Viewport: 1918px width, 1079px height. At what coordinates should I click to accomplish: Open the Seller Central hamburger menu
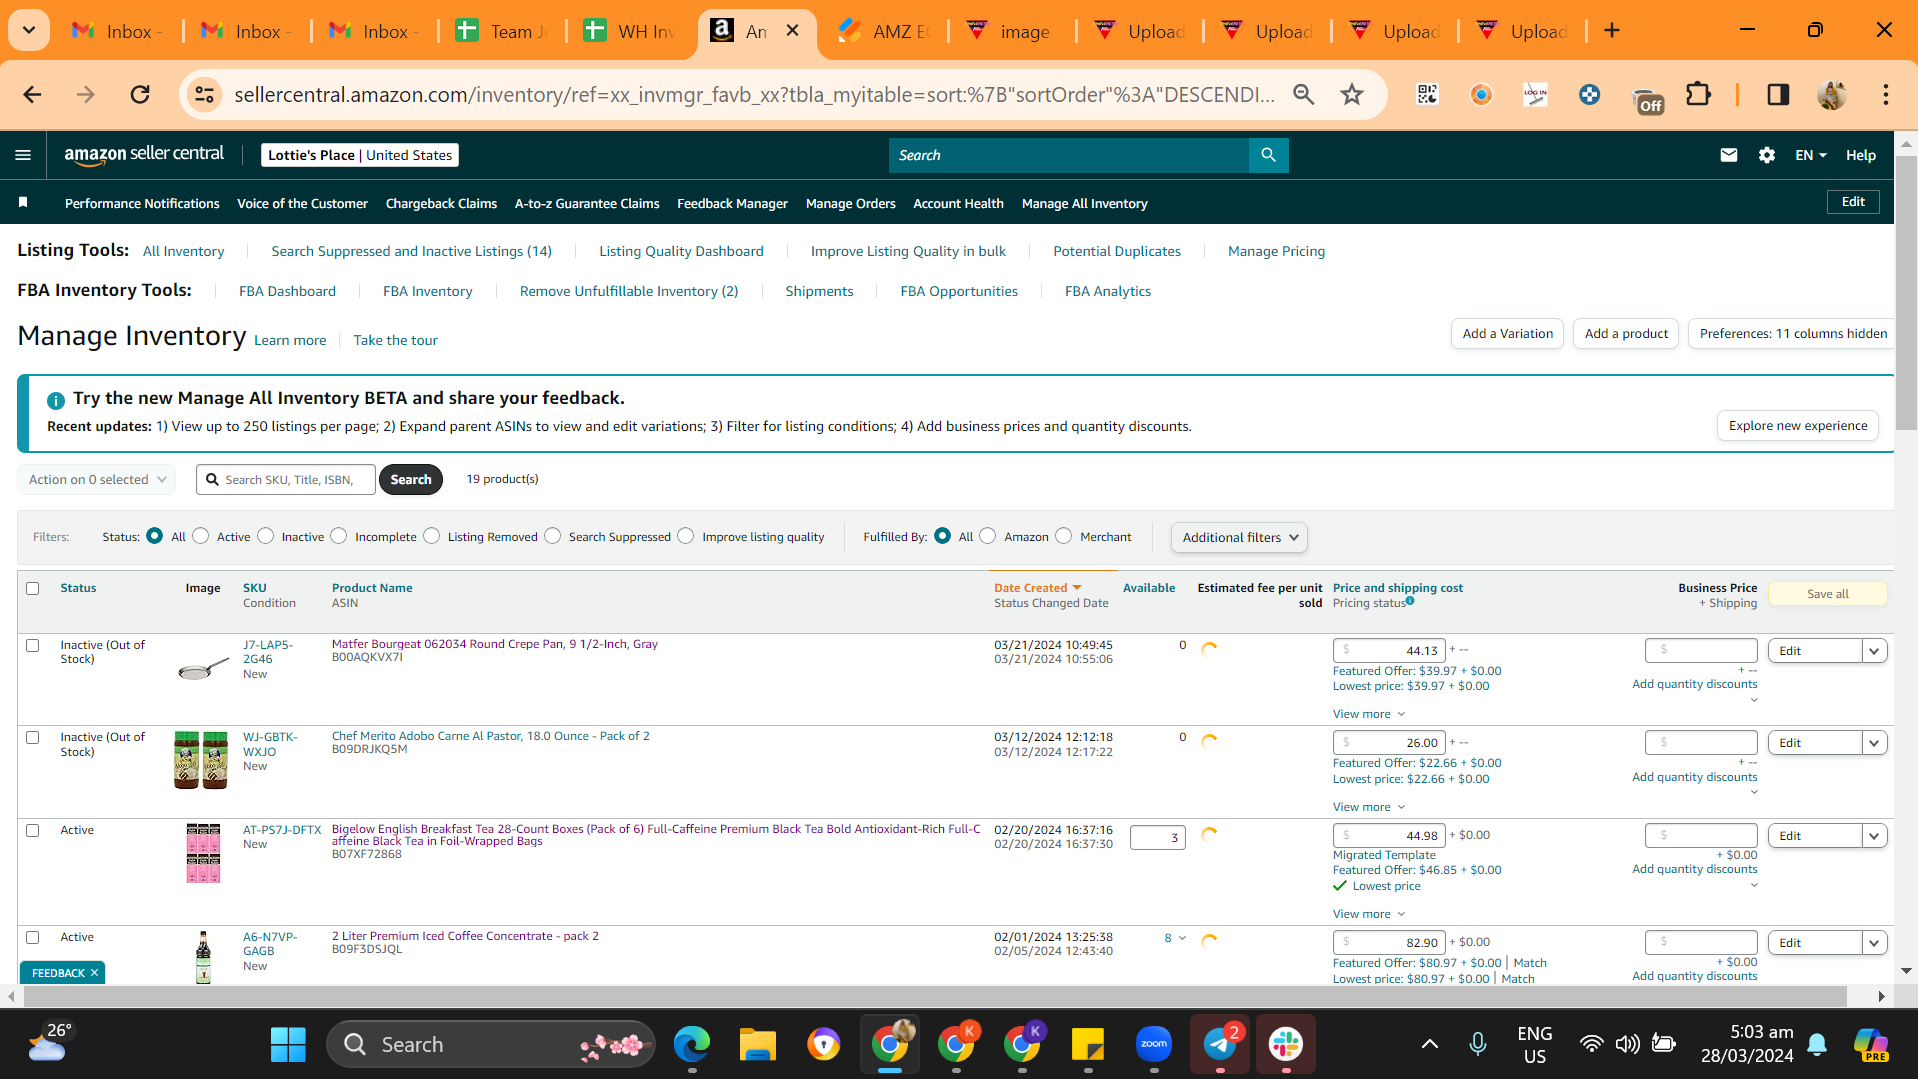(23, 155)
